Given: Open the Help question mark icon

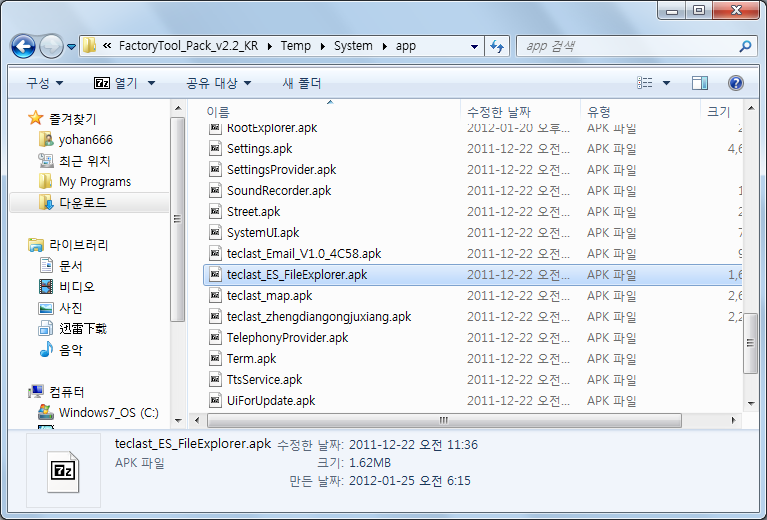Looking at the screenshot, I should (x=736, y=83).
